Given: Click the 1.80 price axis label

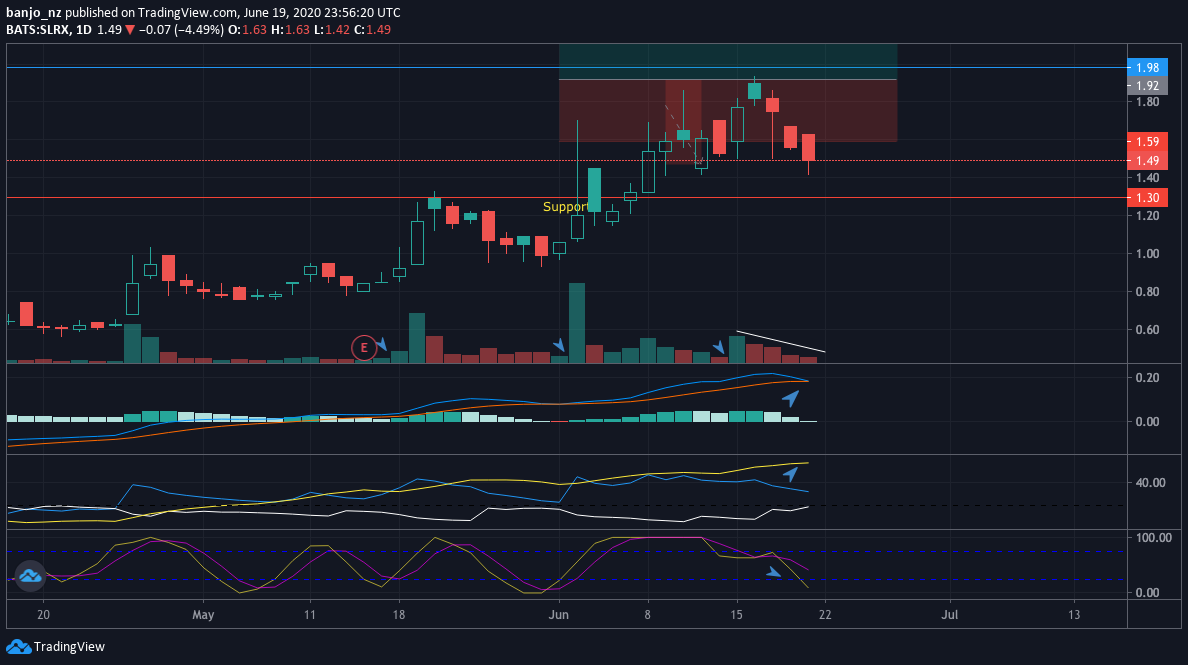Looking at the screenshot, I should coord(1147,101).
